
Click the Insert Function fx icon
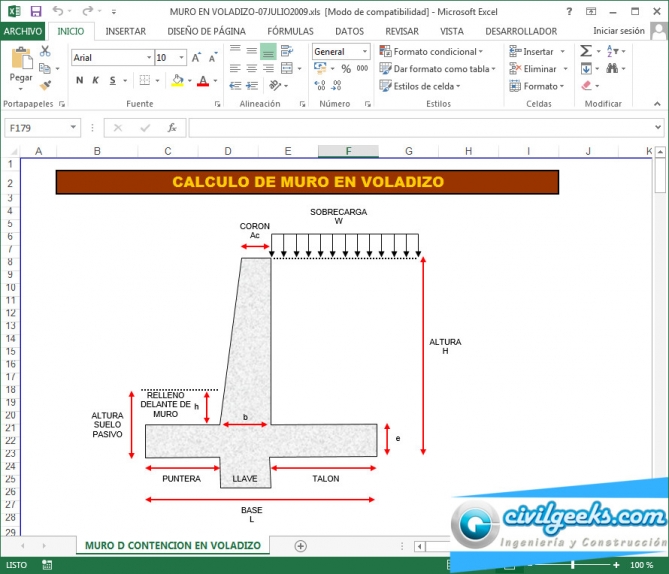pyautogui.click(x=172, y=128)
